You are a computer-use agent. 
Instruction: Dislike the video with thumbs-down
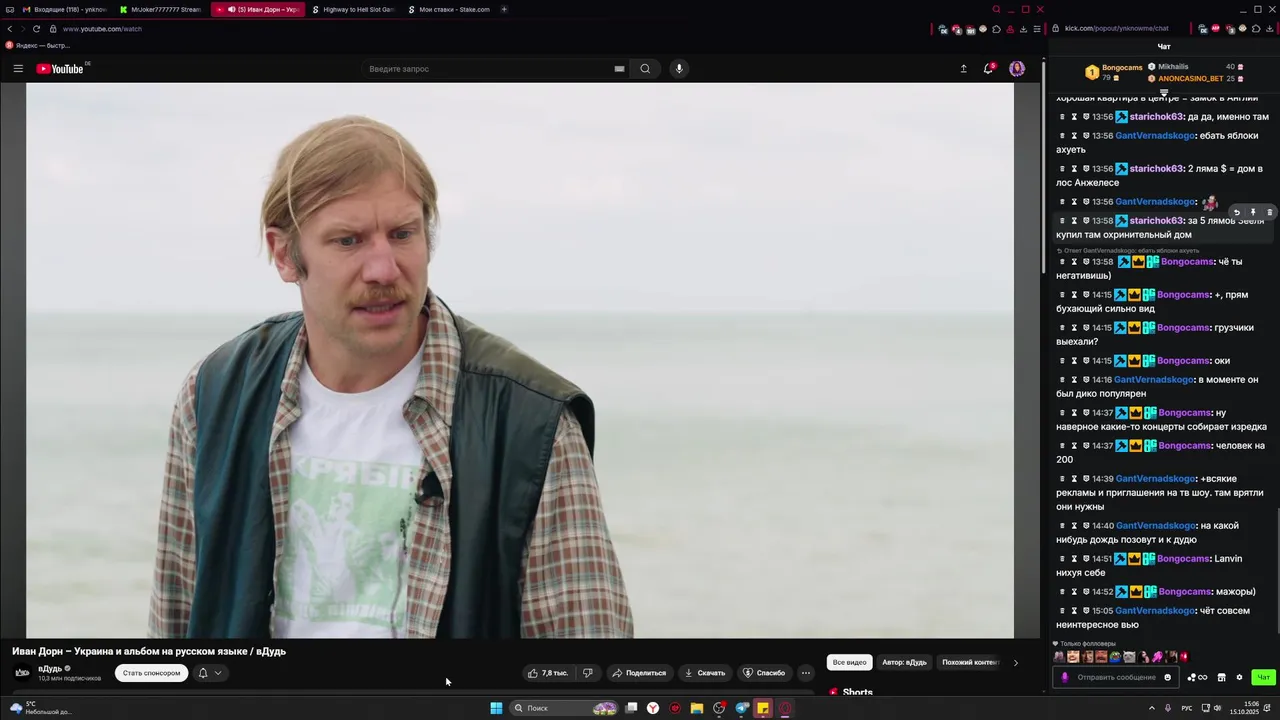(x=587, y=673)
